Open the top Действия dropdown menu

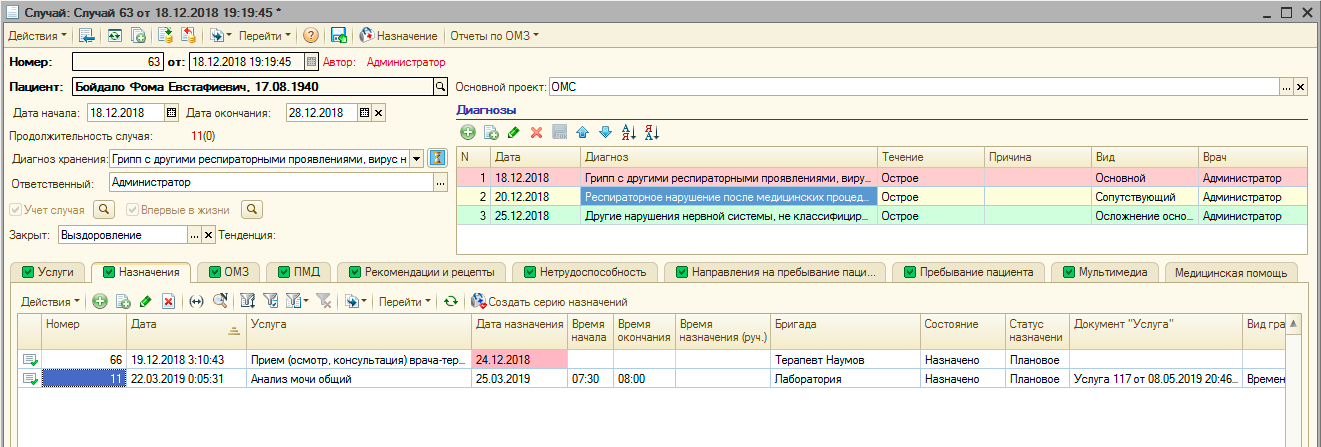point(38,36)
